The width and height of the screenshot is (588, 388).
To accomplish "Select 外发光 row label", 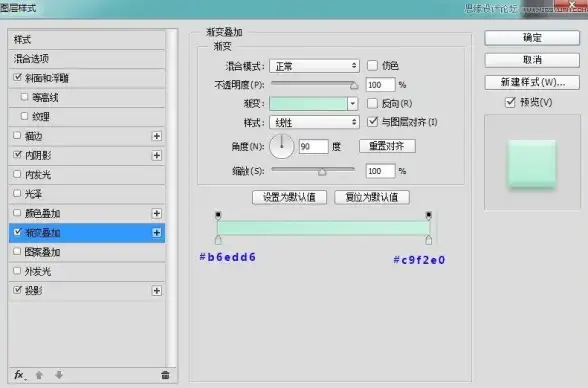I will coord(38,271).
